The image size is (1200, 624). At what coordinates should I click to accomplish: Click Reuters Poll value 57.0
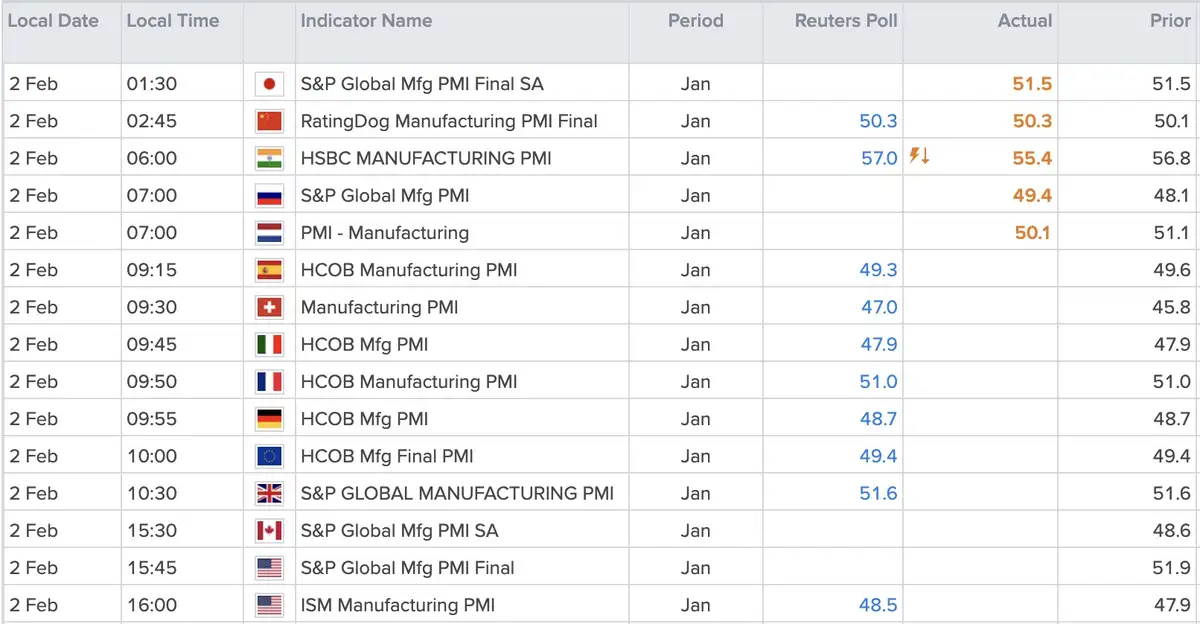tap(879, 158)
